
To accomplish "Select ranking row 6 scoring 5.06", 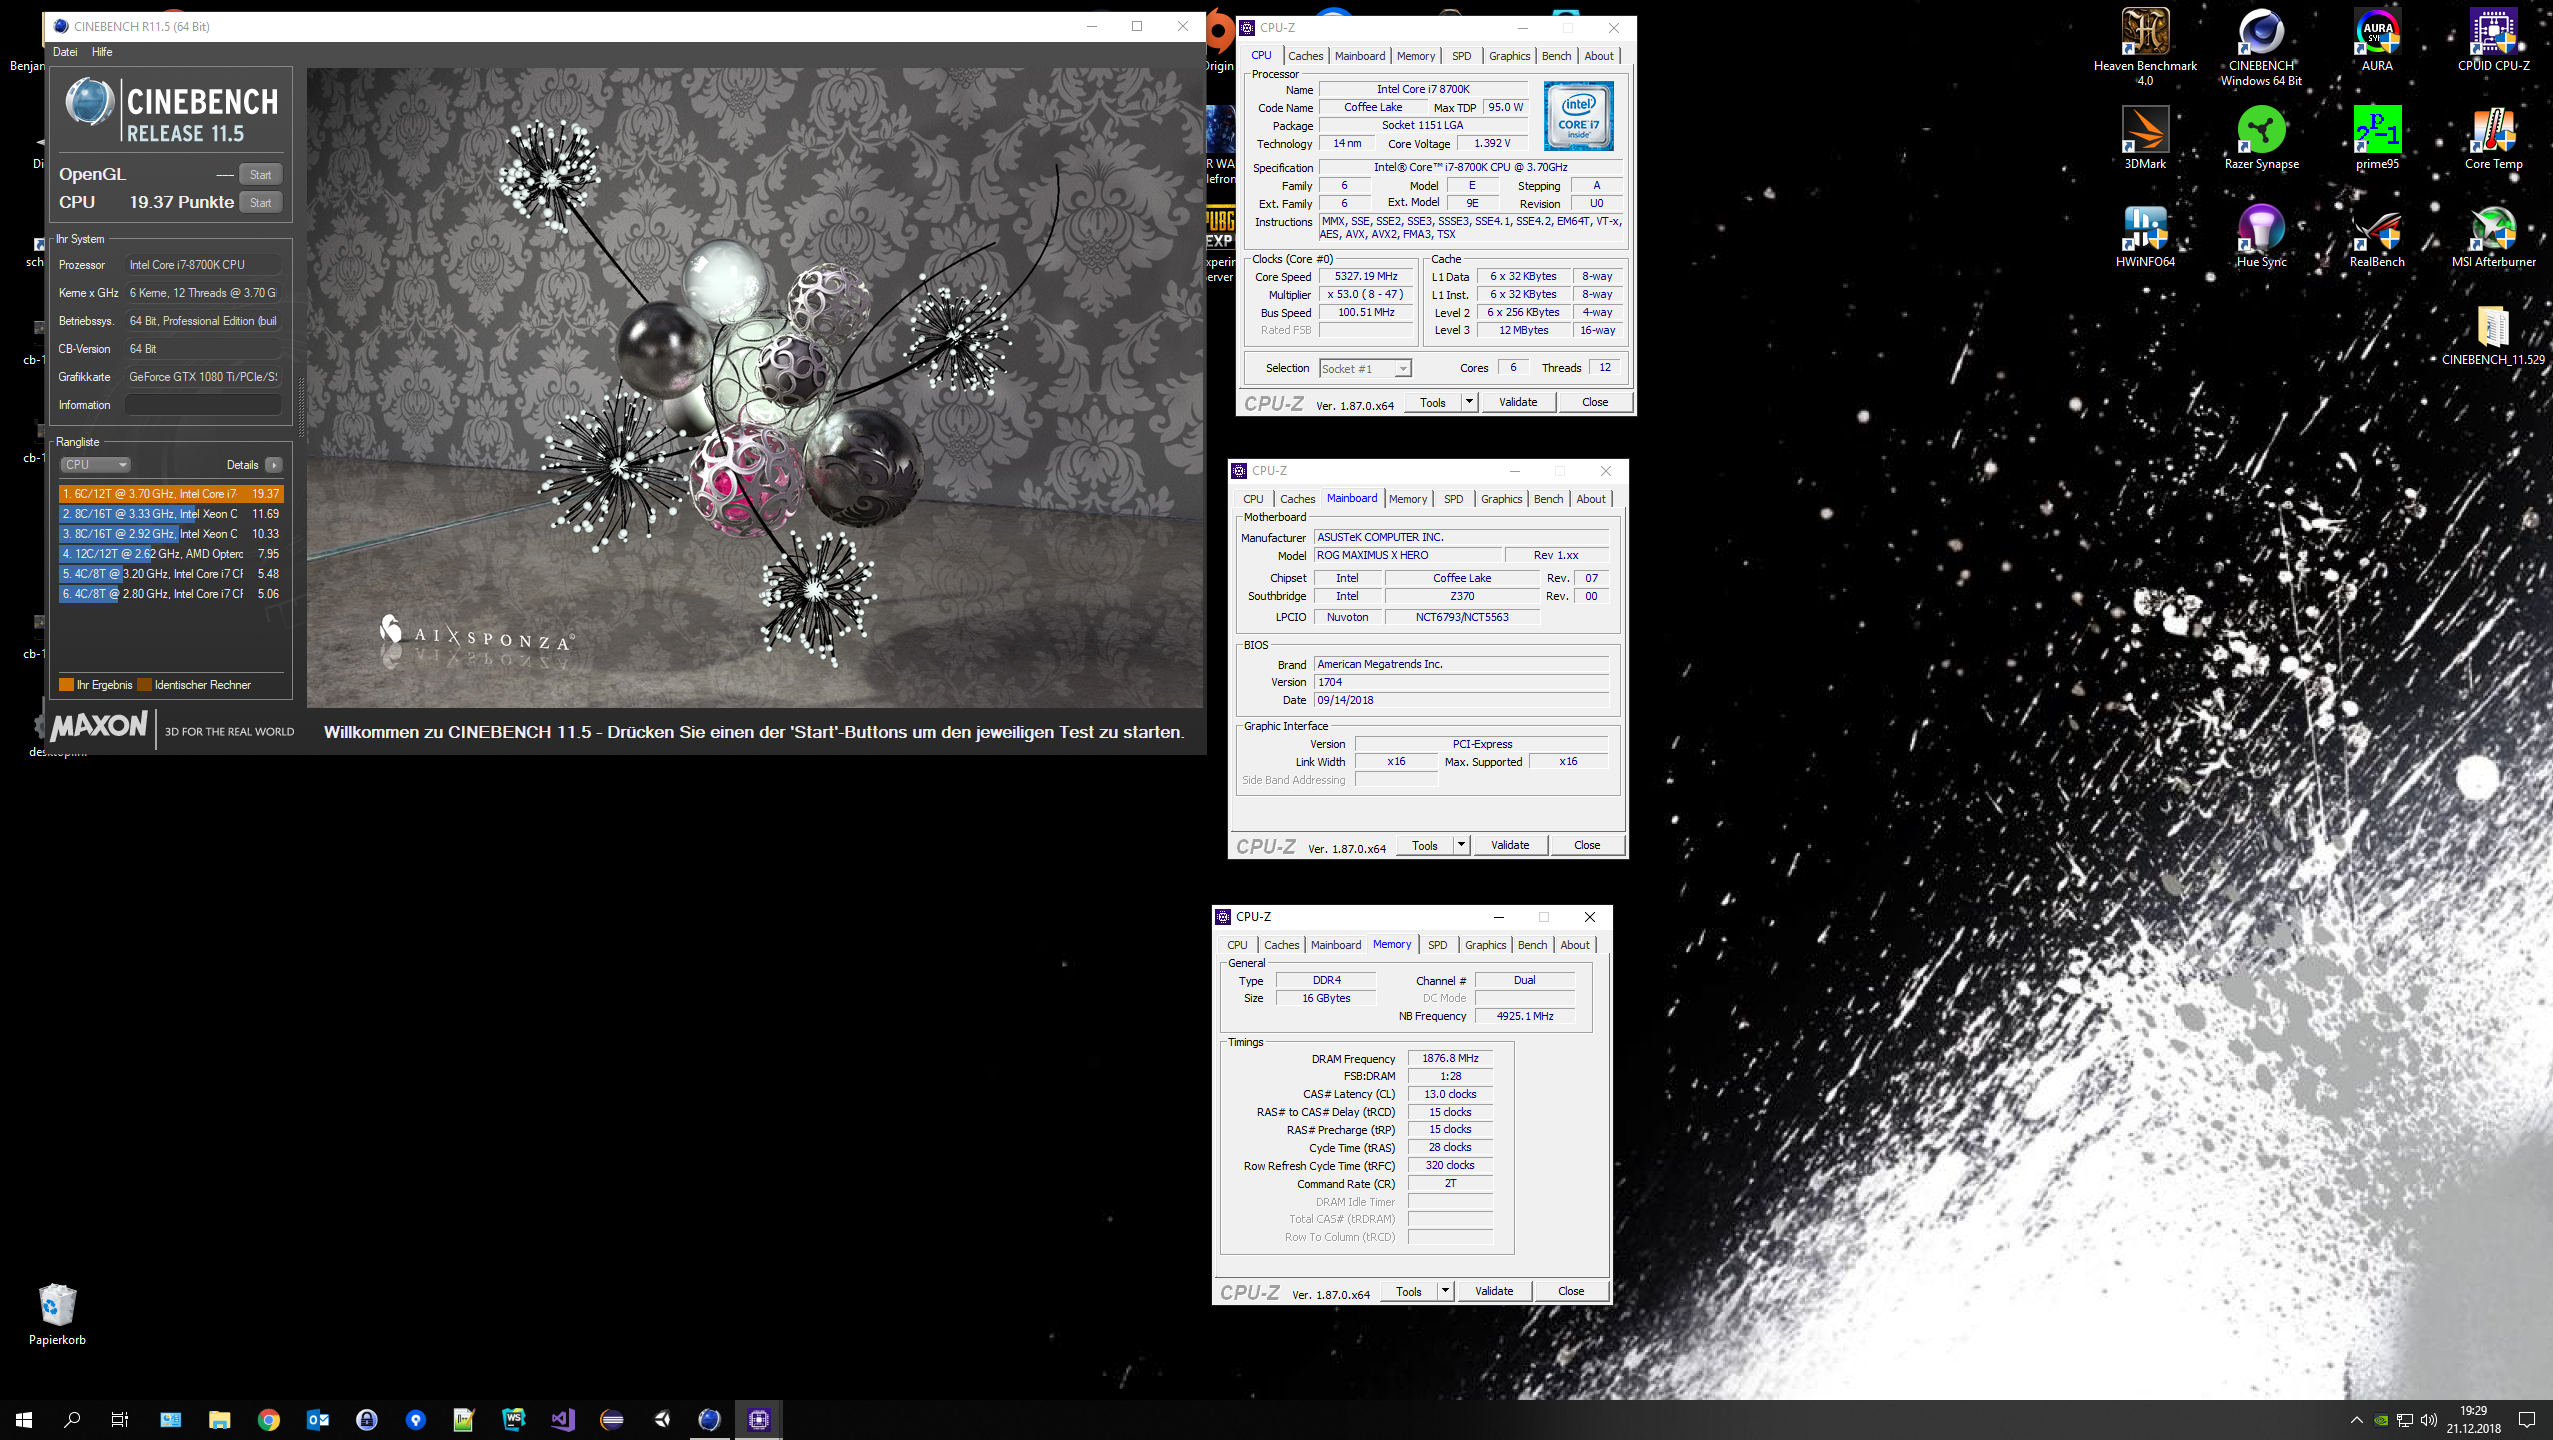I will 171,594.
